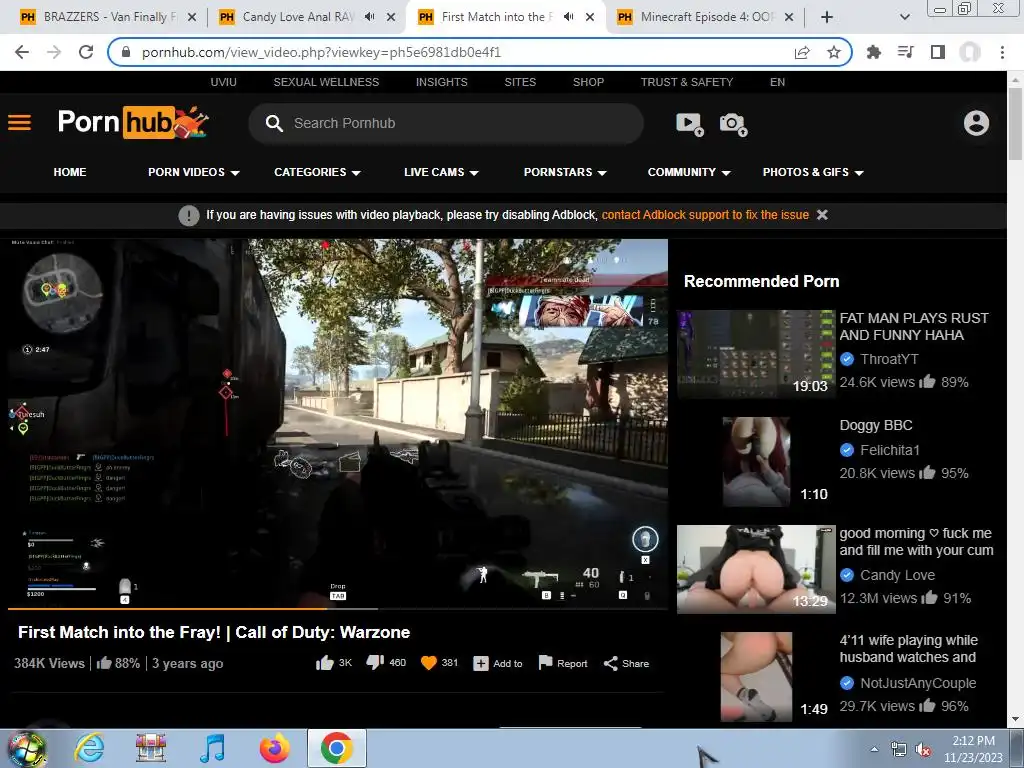
Task: Dislike the video with thumbs down 460
Action: tap(376, 663)
